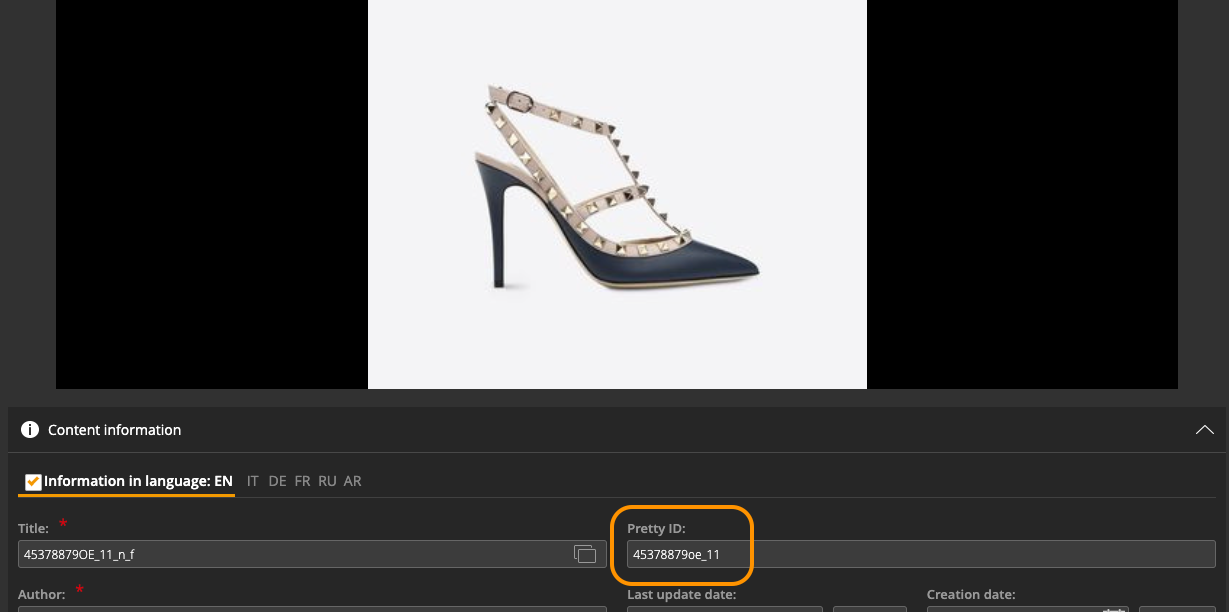The height and width of the screenshot is (612, 1229).
Task: Click the Title: field label
Action: click(x=33, y=528)
